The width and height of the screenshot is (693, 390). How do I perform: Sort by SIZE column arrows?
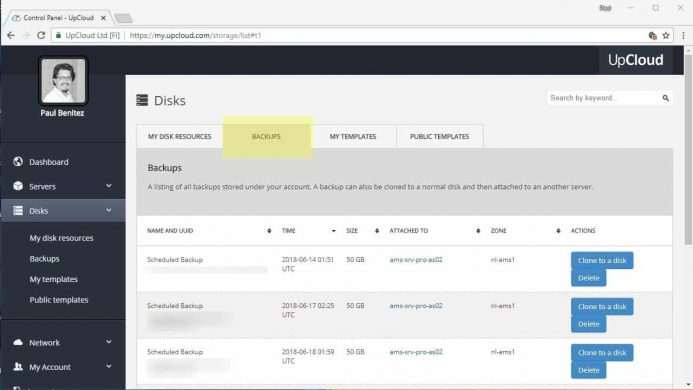[377, 231]
